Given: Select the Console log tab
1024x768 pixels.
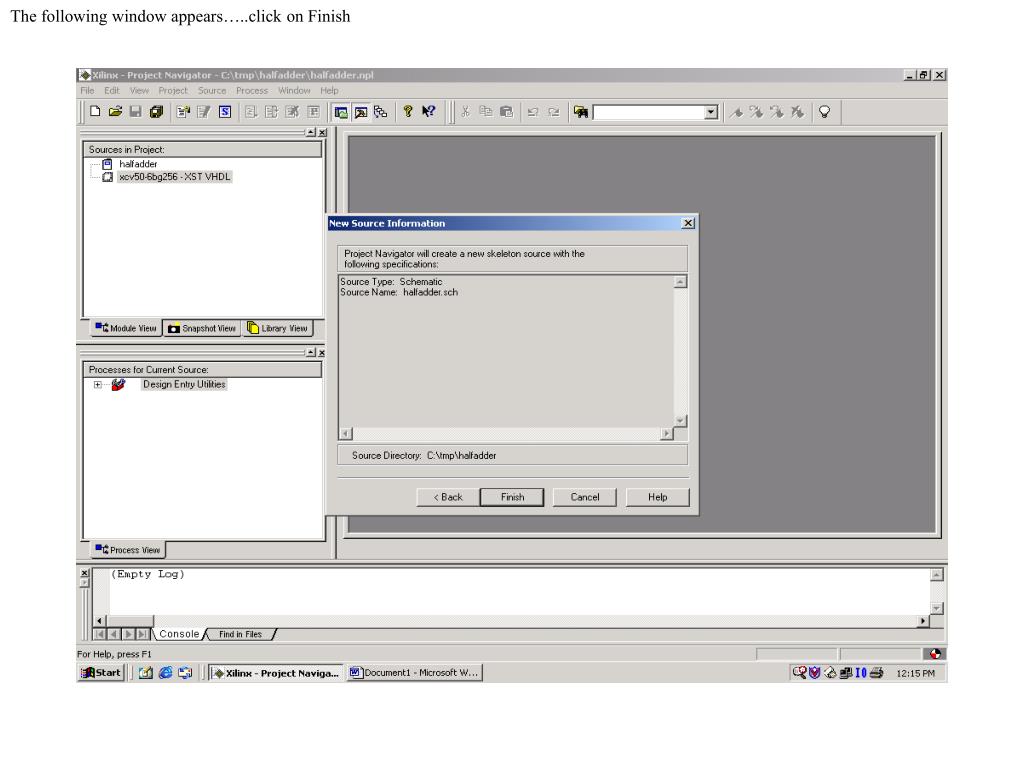Looking at the screenshot, I should click(x=179, y=634).
